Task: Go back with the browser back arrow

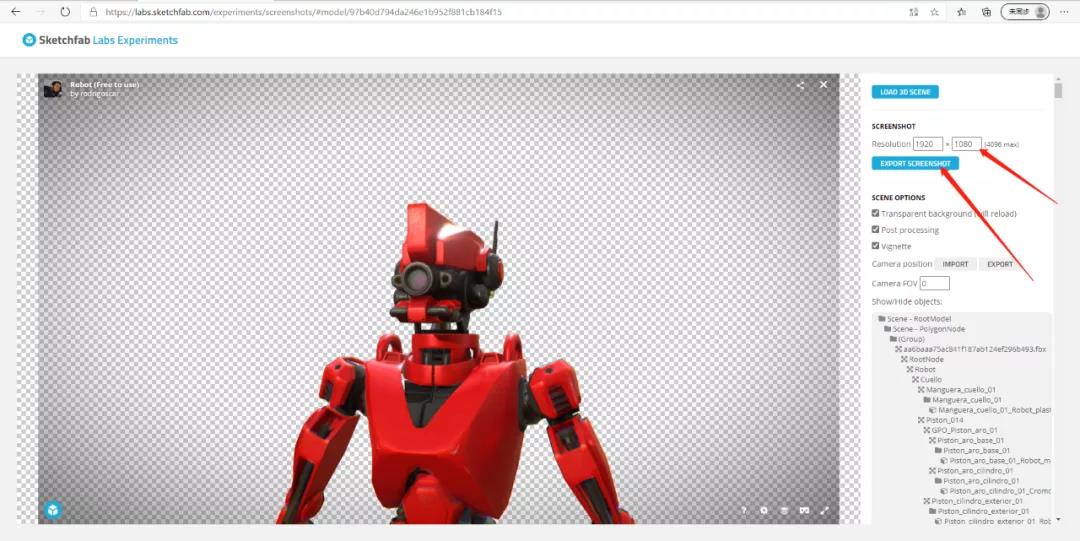Action: [15, 12]
